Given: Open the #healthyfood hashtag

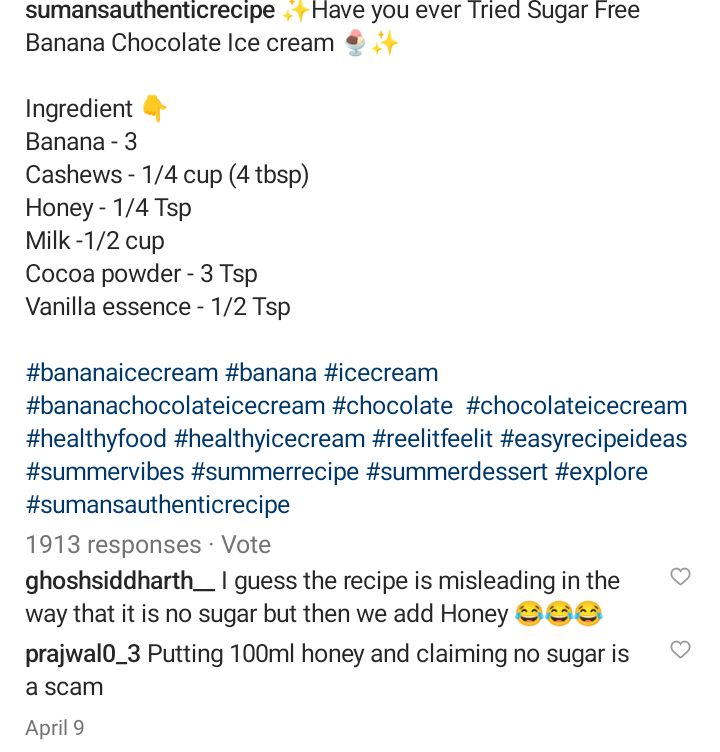Looking at the screenshot, I should click(x=96, y=439).
